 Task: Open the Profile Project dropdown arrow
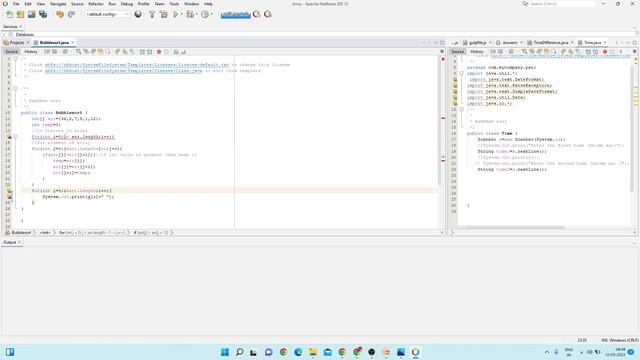(211, 14)
